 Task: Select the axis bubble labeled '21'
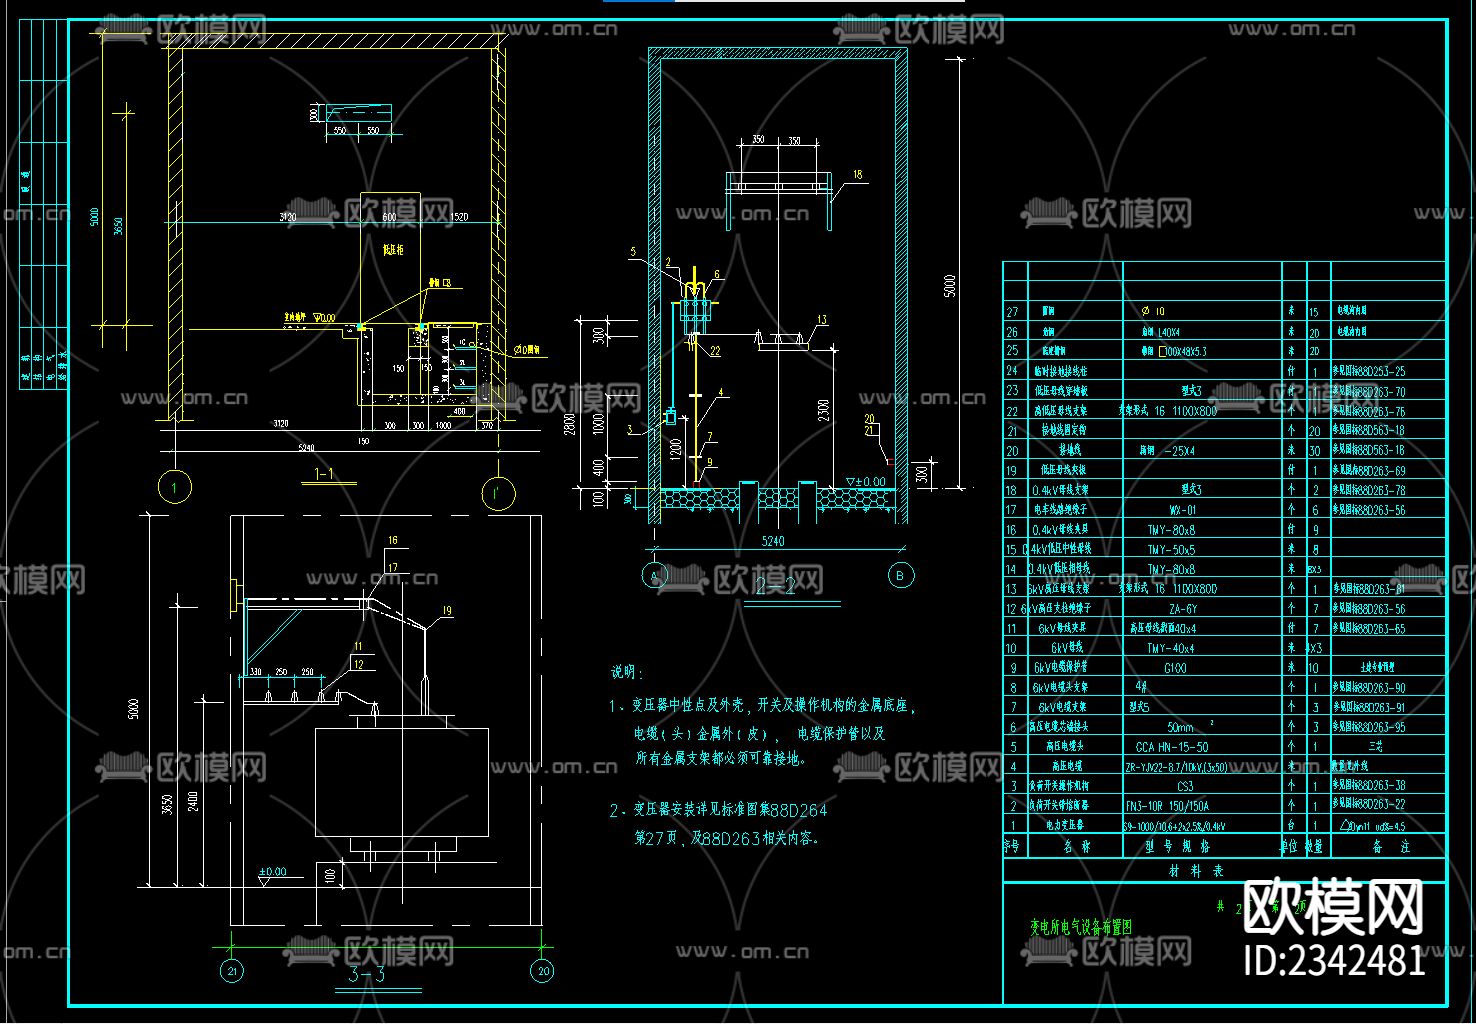point(232,971)
